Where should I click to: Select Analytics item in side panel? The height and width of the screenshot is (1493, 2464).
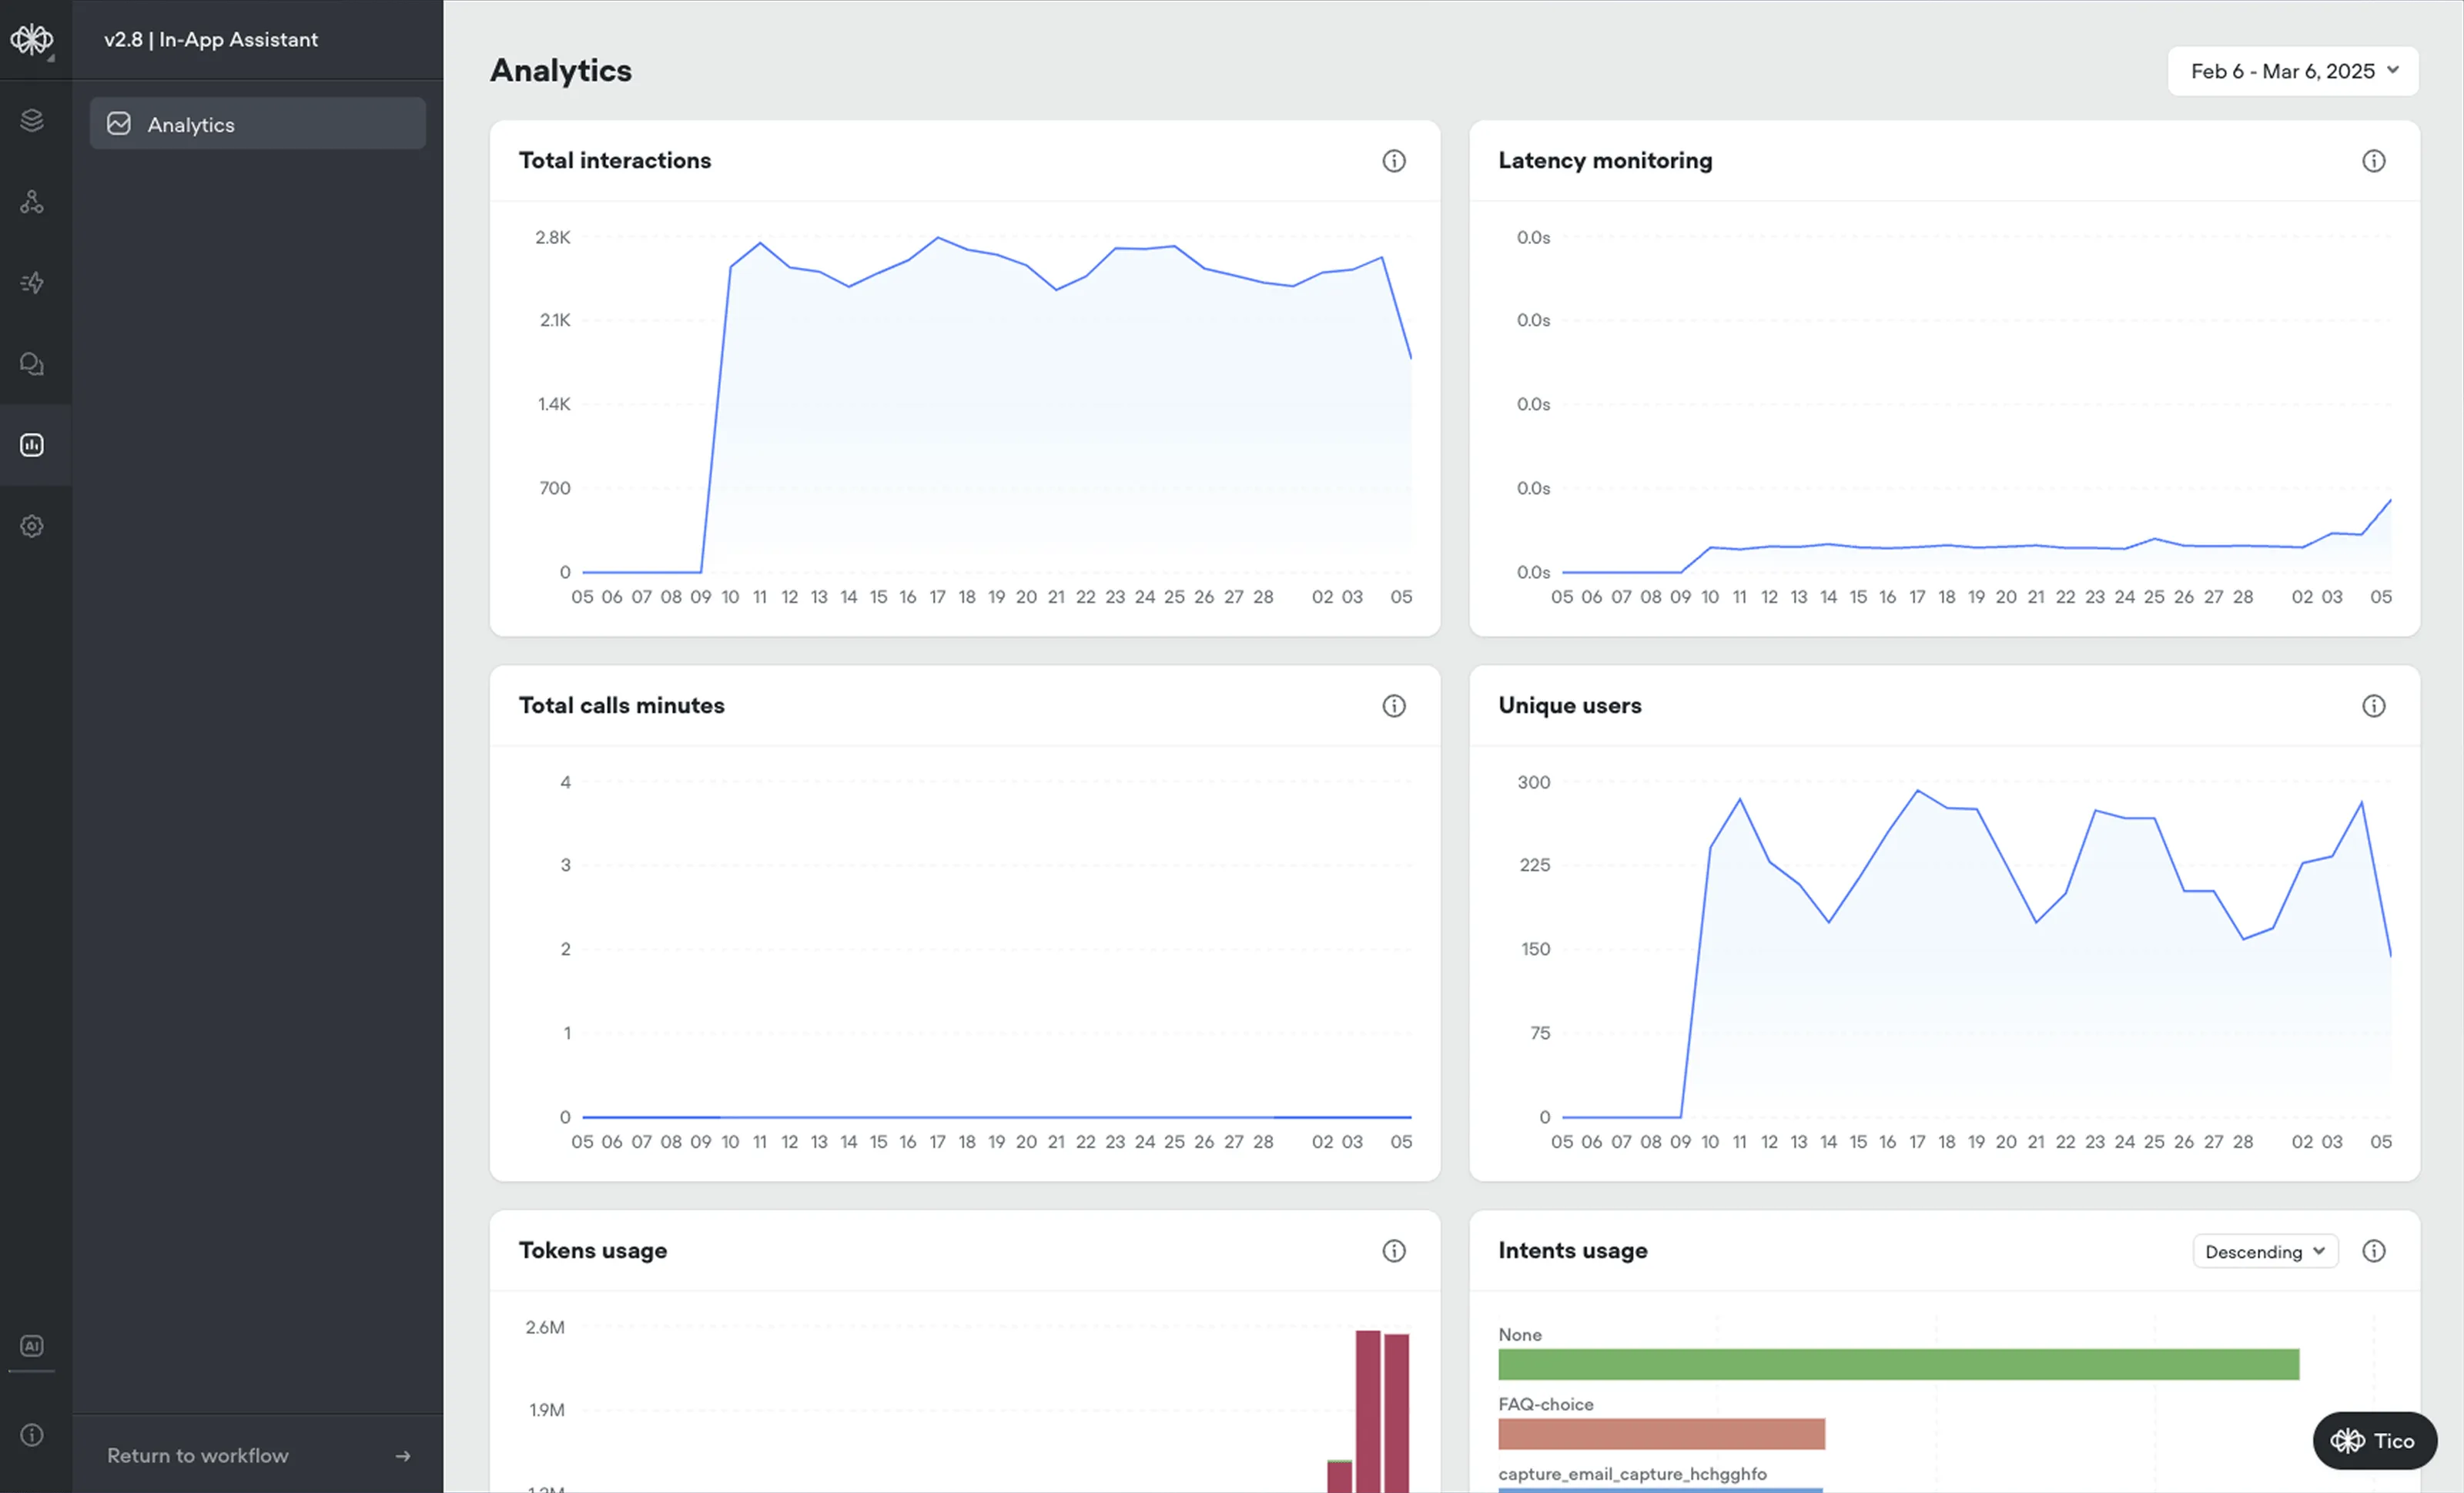[258, 124]
